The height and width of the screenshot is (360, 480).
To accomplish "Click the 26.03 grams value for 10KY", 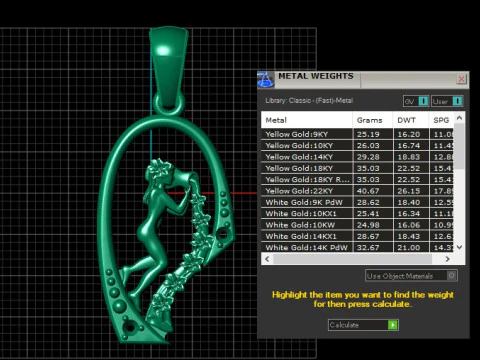I will [x=368, y=146].
